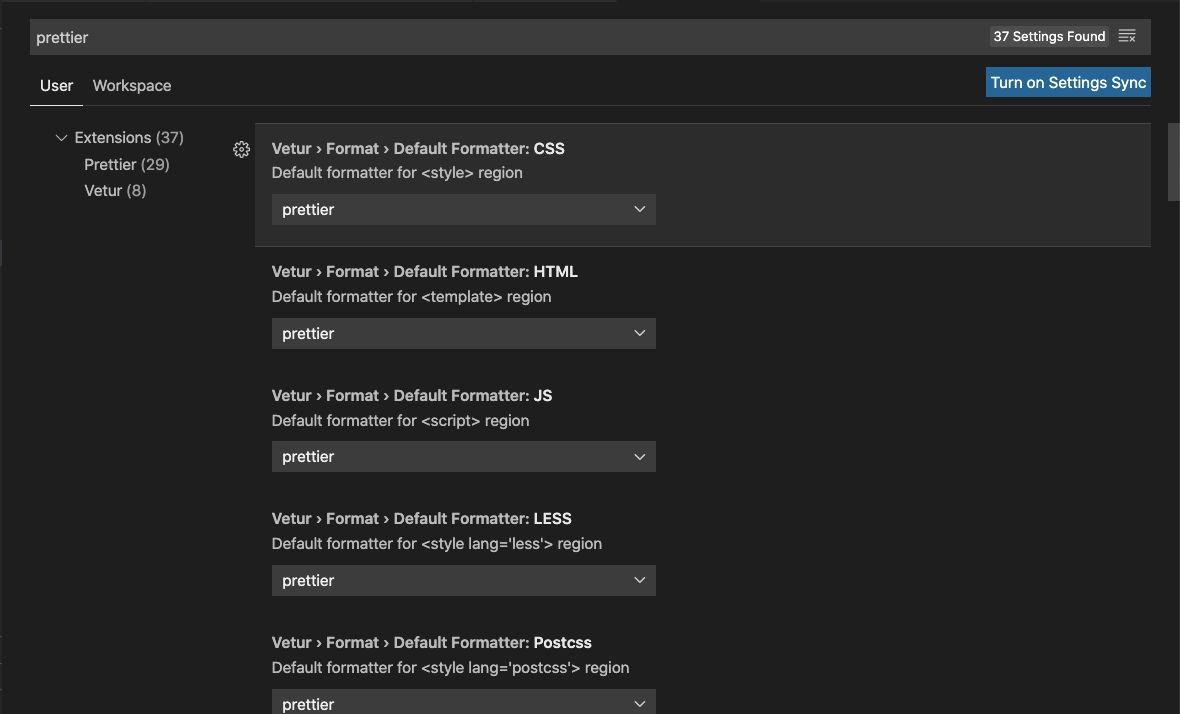Image resolution: width=1180 pixels, height=714 pixels.
Task: Click the 37 Settings Found badge
Action: 1049,36
